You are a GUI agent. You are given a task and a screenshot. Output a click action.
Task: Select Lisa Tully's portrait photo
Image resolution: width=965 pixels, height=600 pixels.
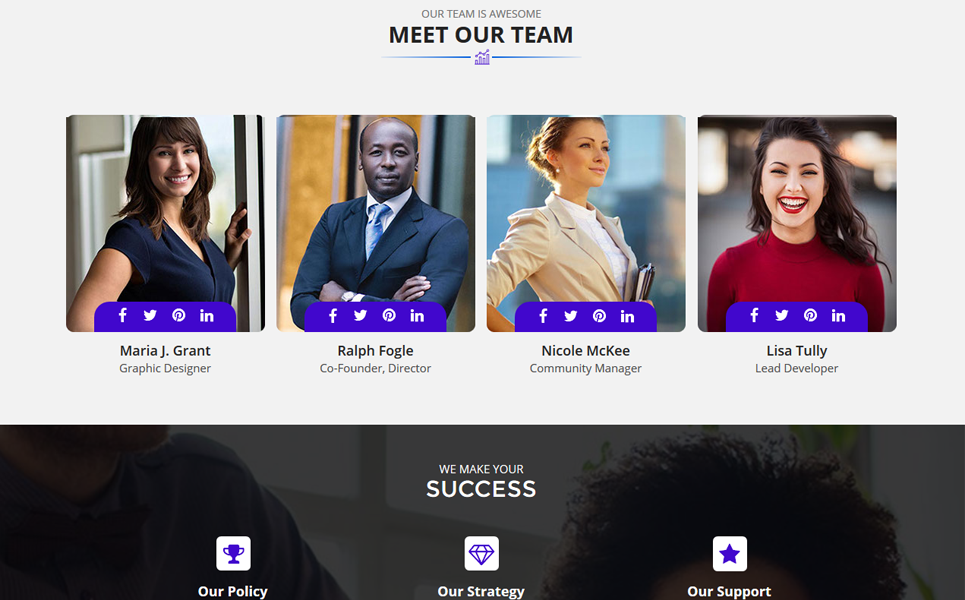click(x=797, y=223)
